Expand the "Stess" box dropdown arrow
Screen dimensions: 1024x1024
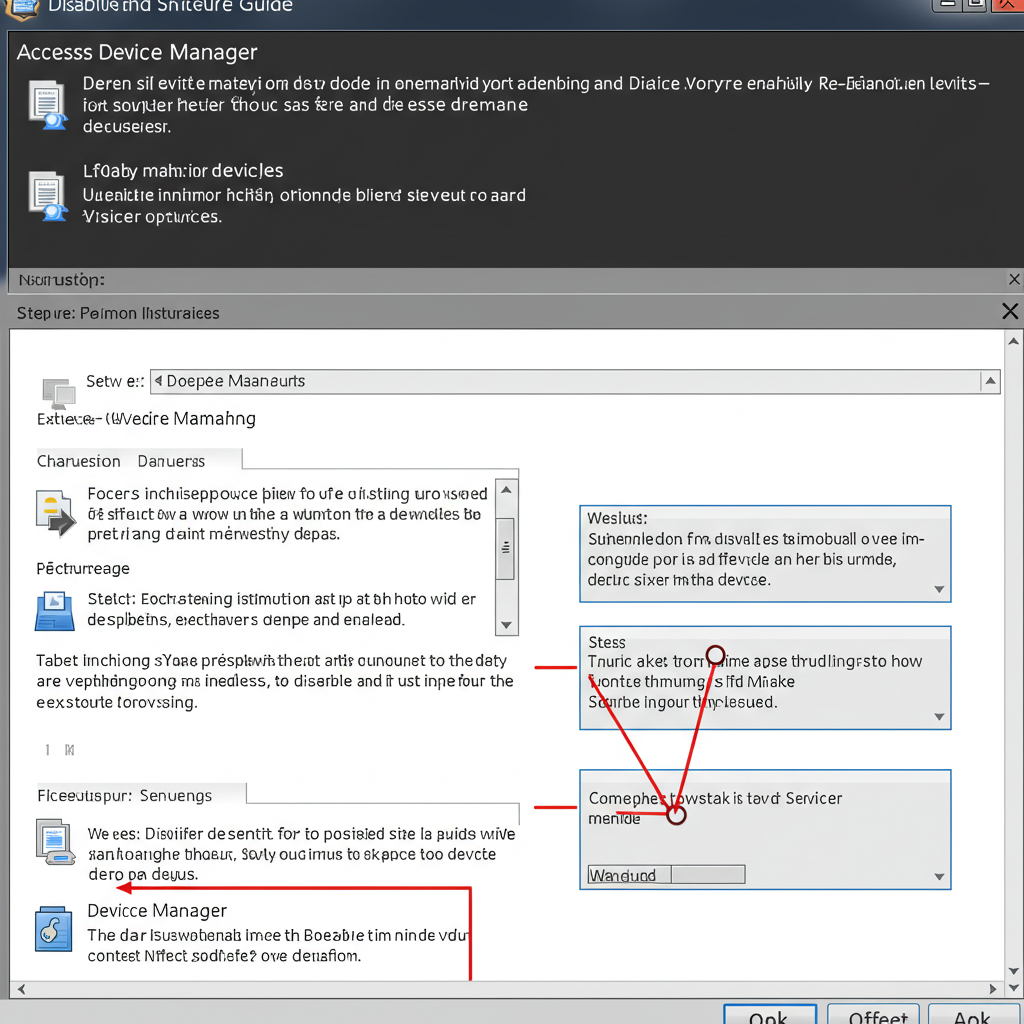(939, 716)
